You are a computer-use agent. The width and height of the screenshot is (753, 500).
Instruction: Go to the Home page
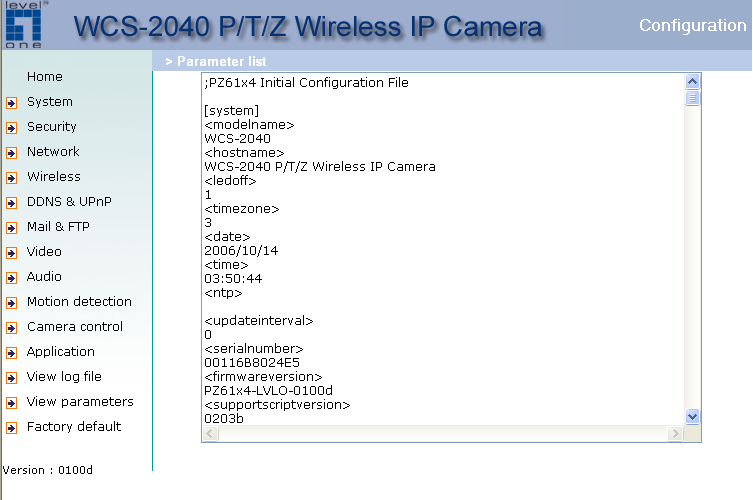pos(45,77)
